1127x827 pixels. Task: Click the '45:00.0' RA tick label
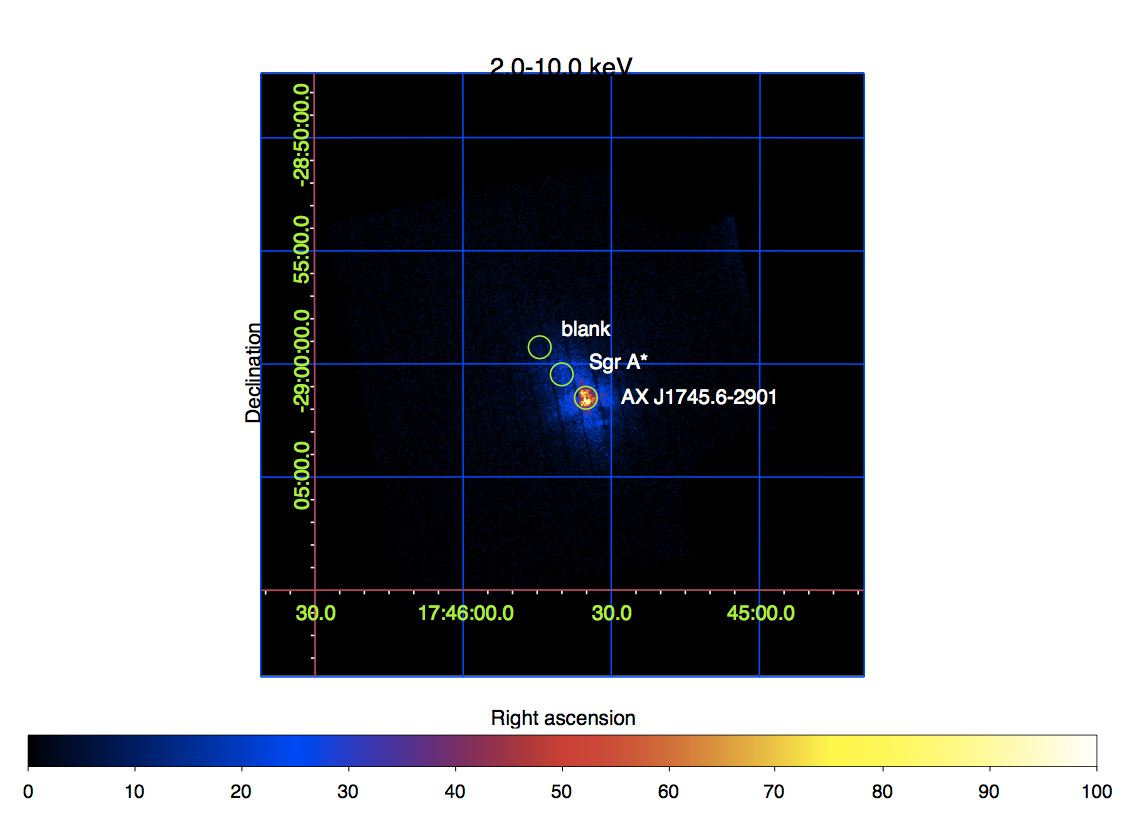pyautogui.click(x=760, y=613)
